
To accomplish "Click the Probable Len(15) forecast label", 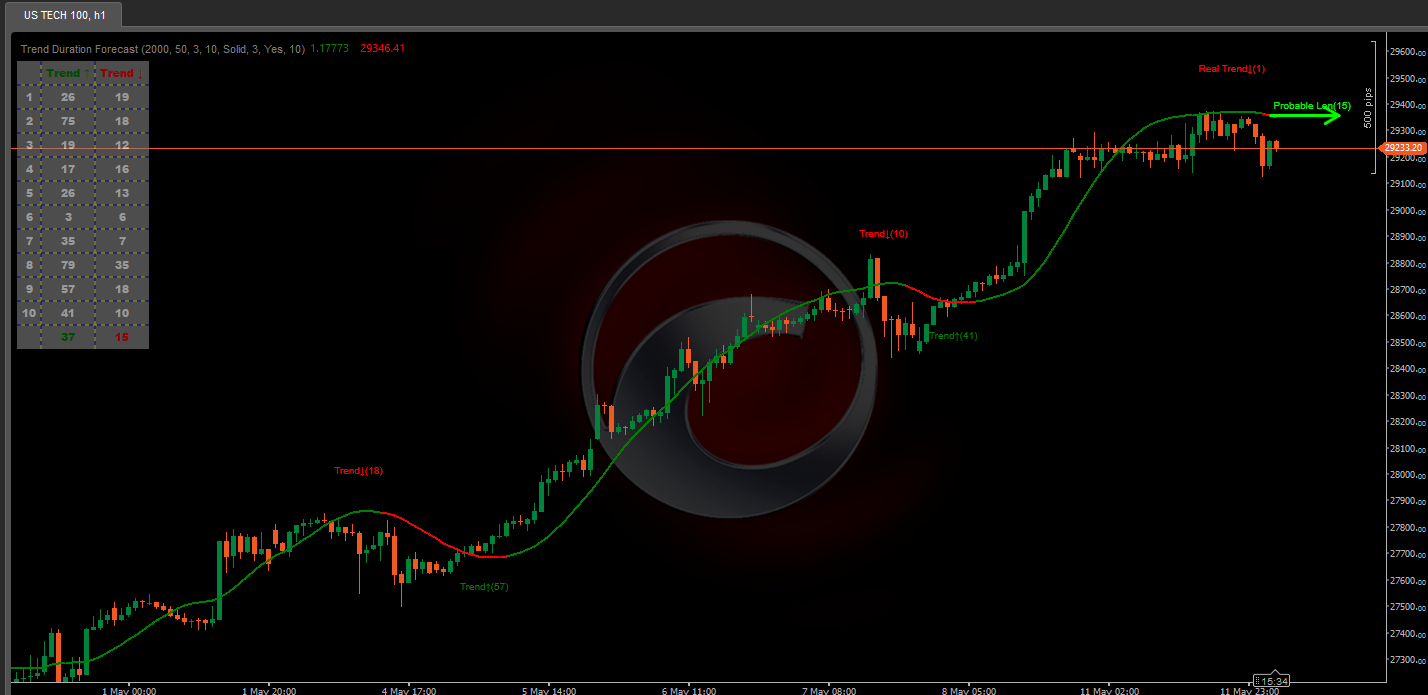I will click(1312, 105).
